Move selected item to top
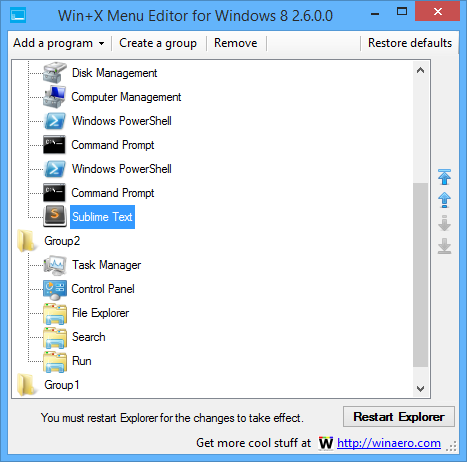Viewport: 467px width, 462px height. 444,177
